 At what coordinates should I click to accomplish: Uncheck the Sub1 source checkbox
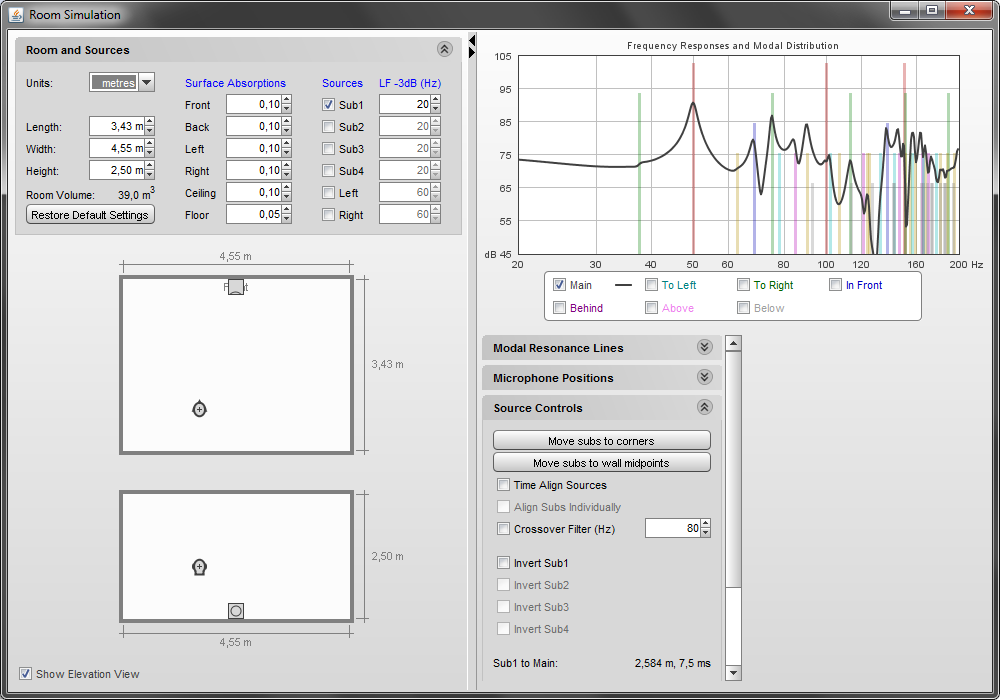pyautogui.click(x=328, y=105)
